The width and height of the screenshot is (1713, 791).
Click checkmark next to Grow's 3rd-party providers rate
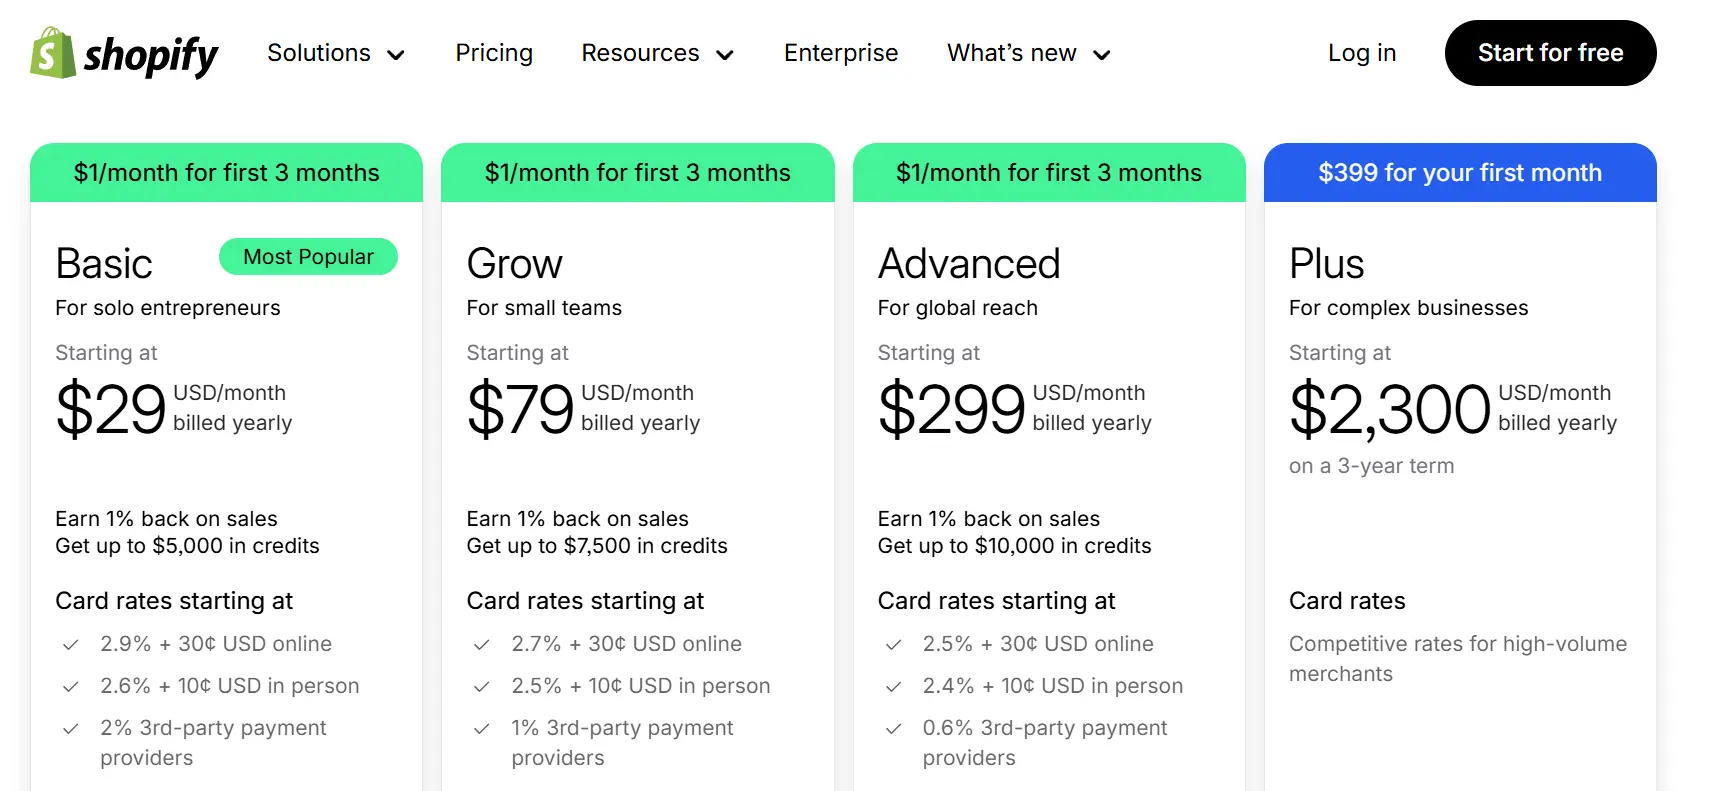pyautogui.click(x=482, y=728)
